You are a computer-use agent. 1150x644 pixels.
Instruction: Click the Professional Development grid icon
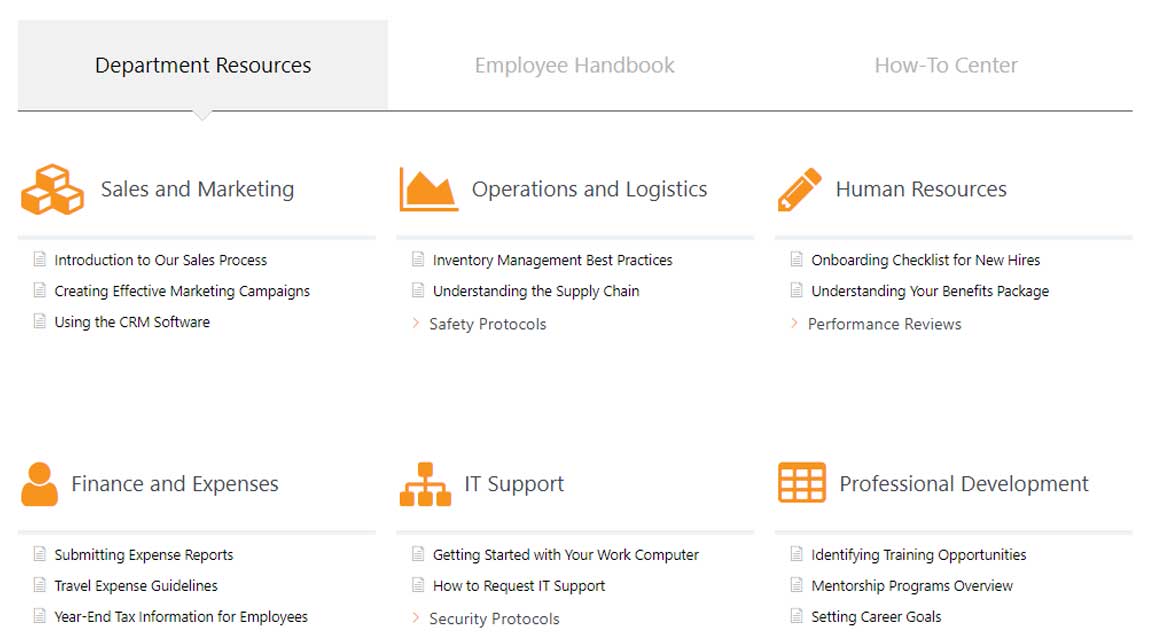click(x=801, y=484)
